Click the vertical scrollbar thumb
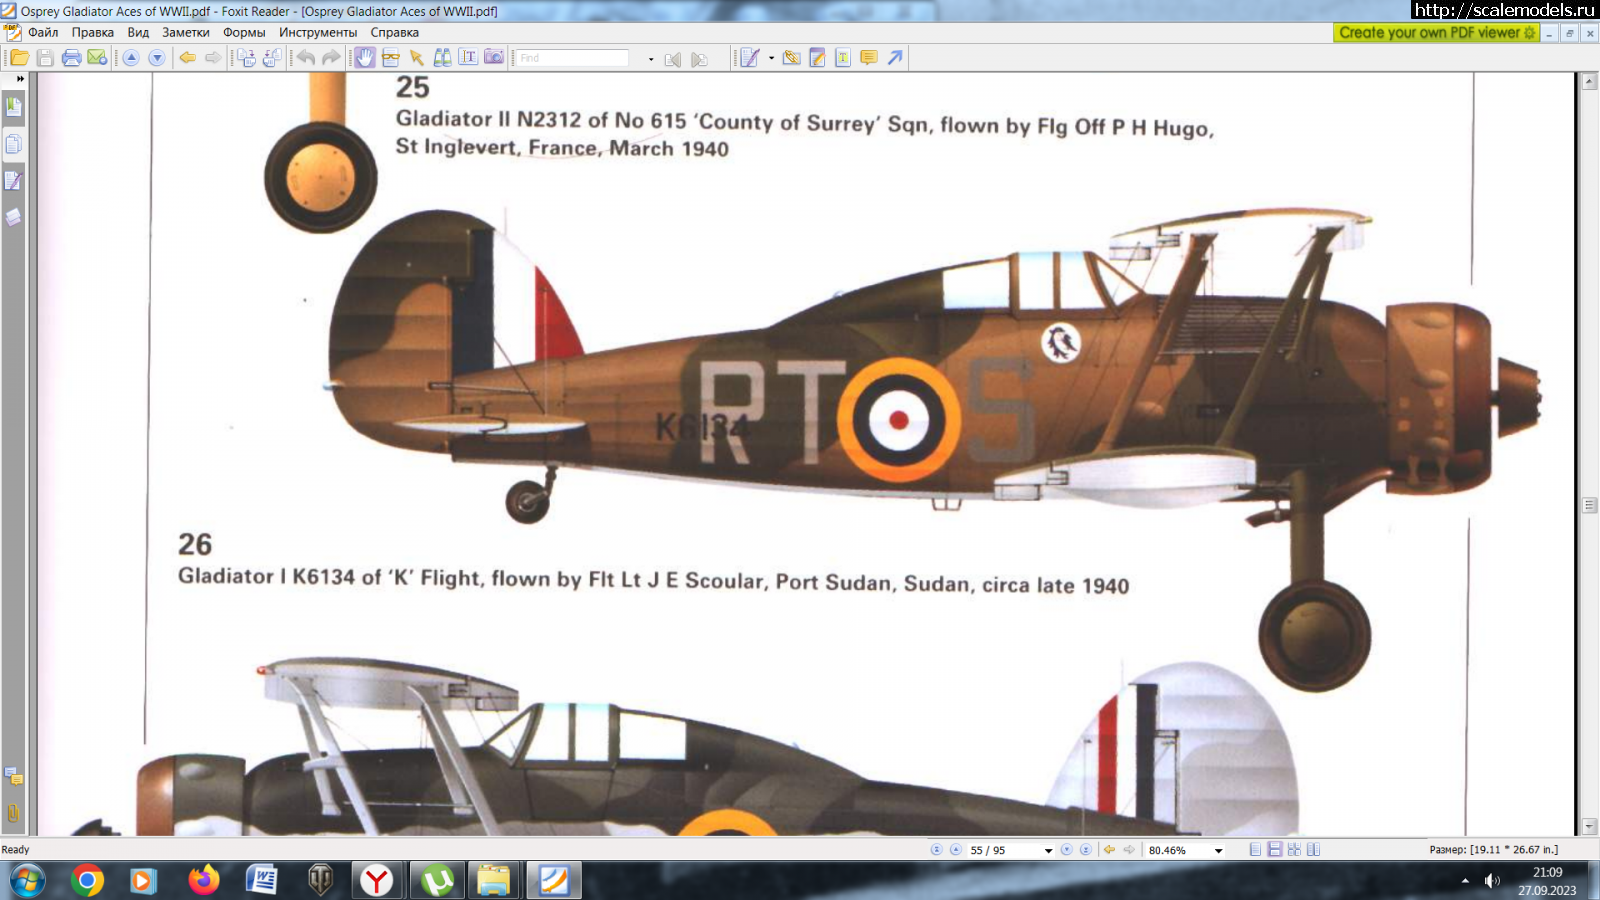1600x900 pixels. coord(1590,505)
